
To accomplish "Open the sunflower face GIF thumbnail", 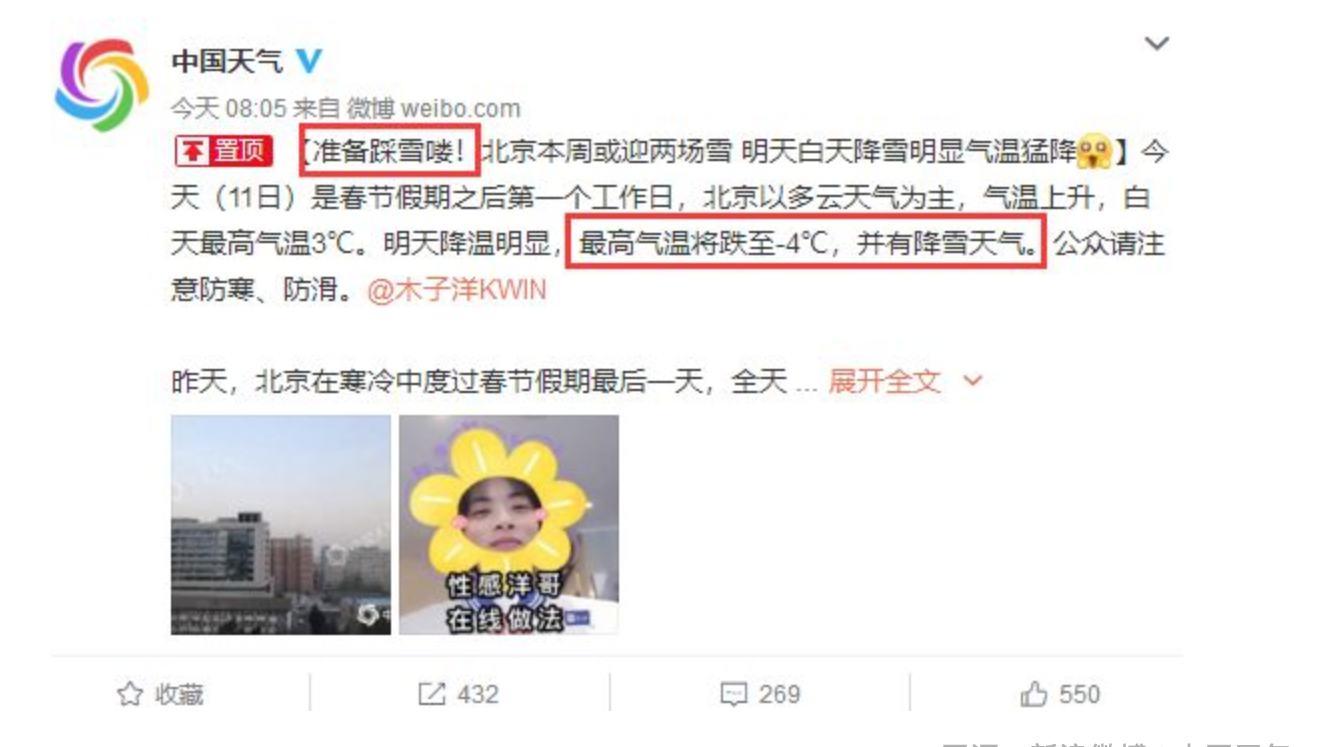I will pos(509,525).
